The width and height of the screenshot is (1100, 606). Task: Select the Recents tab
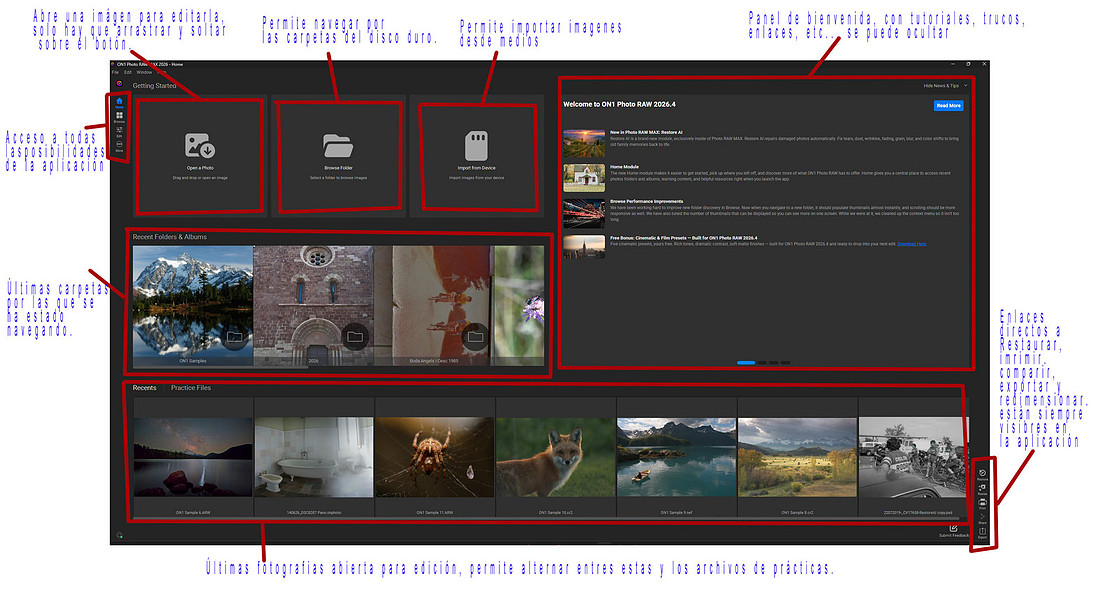click(x=145, y=388)
